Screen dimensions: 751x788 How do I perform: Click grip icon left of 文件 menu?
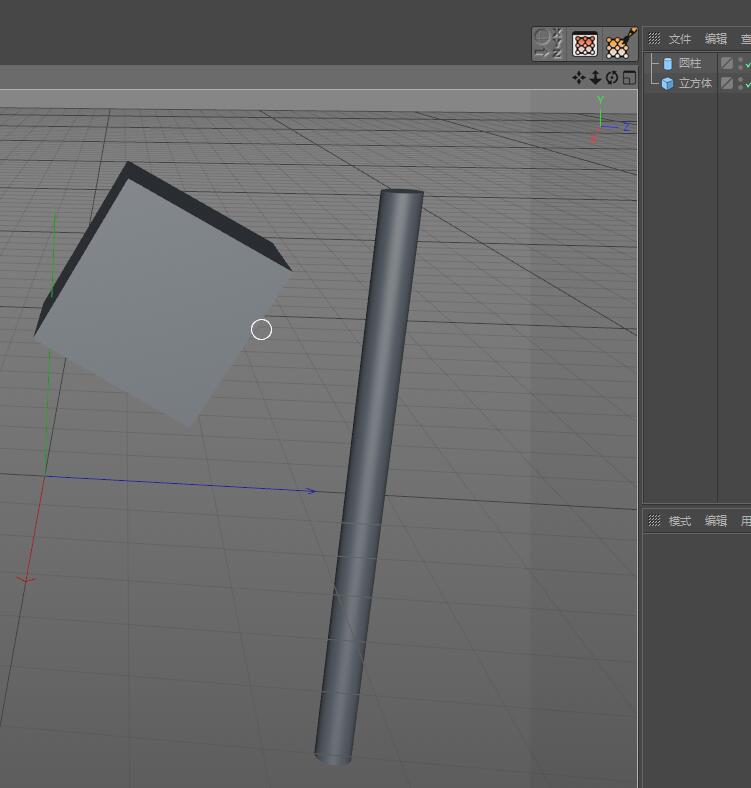click(654, 39)
